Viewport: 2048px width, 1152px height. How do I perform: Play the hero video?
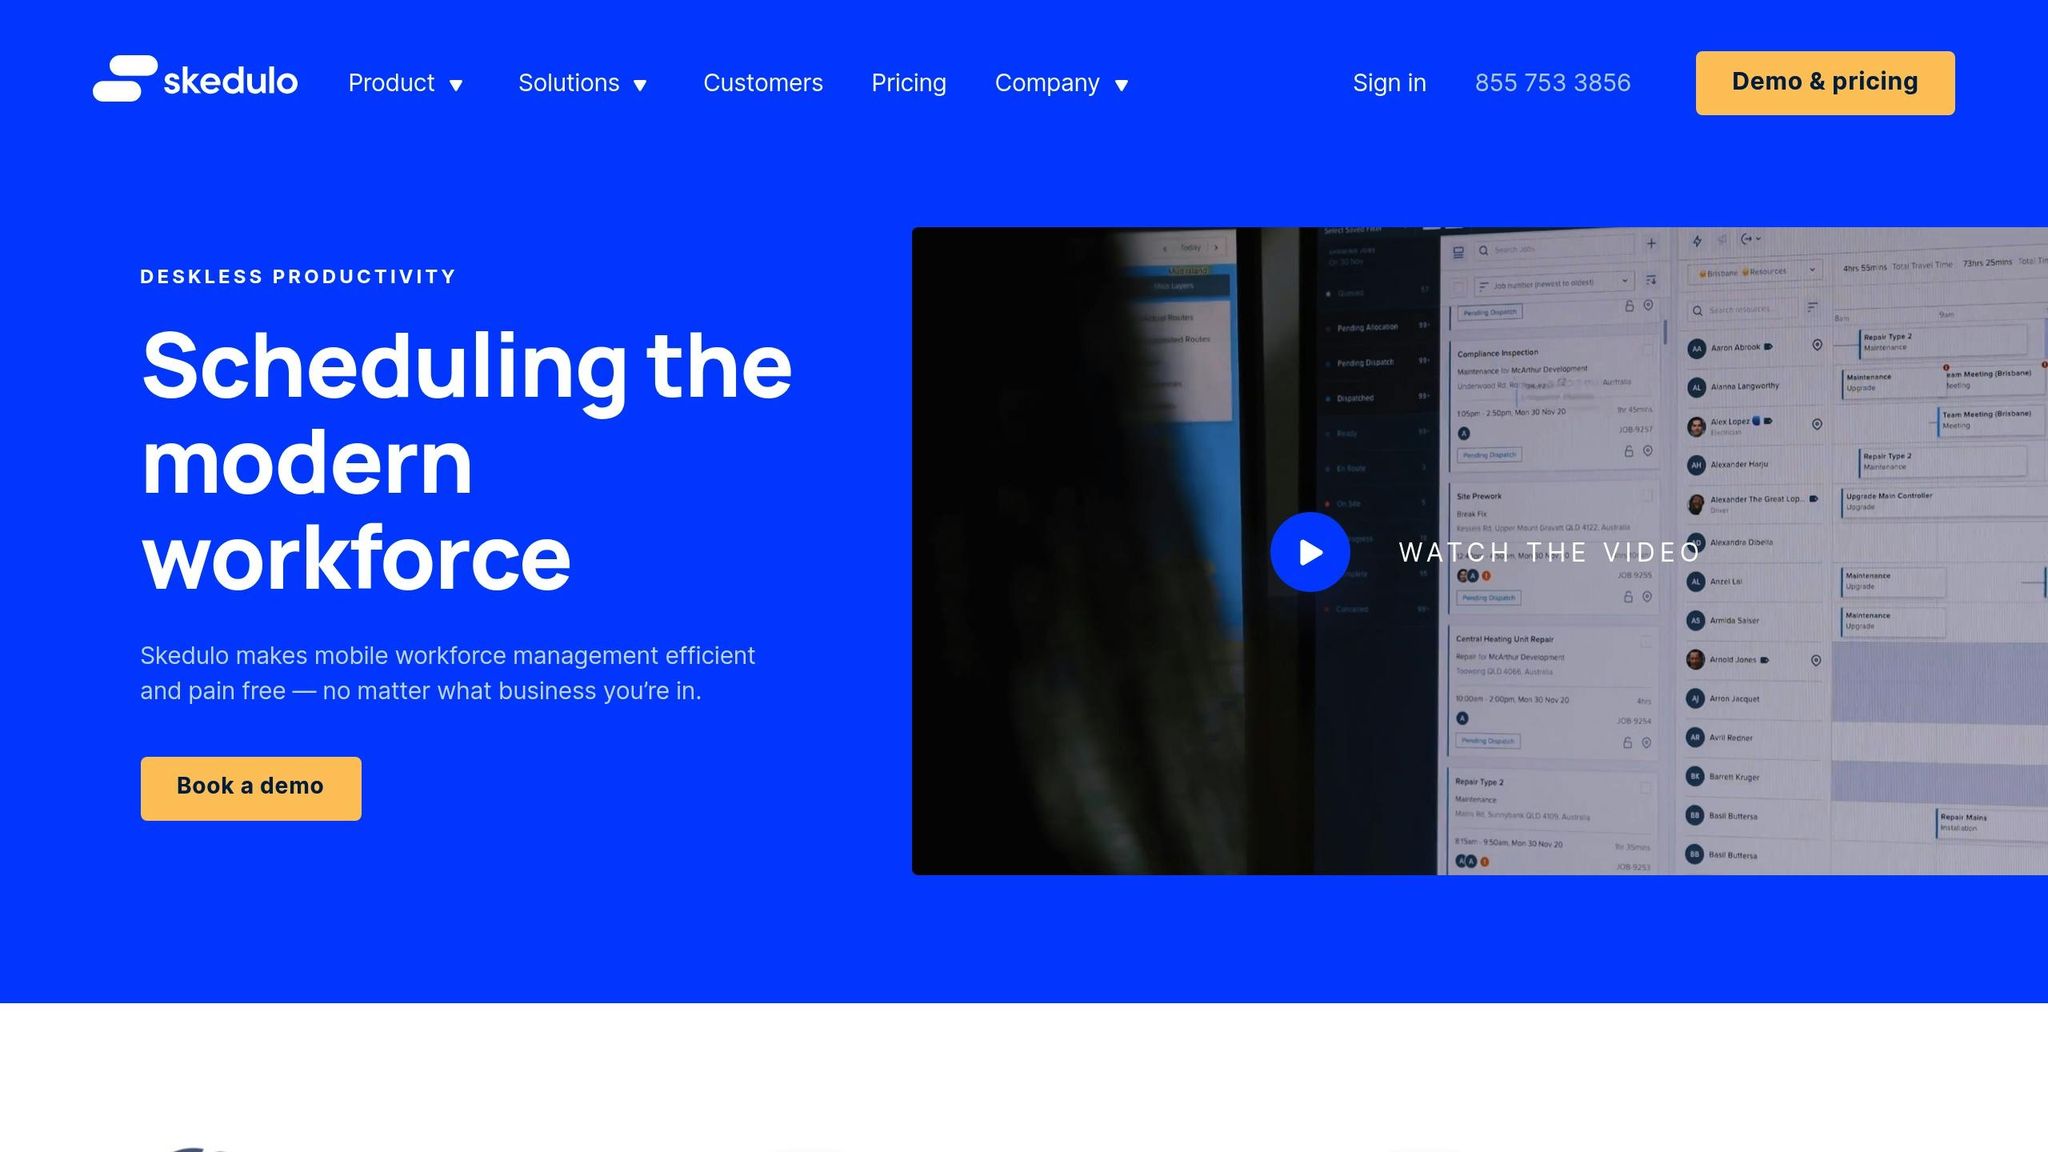[x=1310, y=552]
